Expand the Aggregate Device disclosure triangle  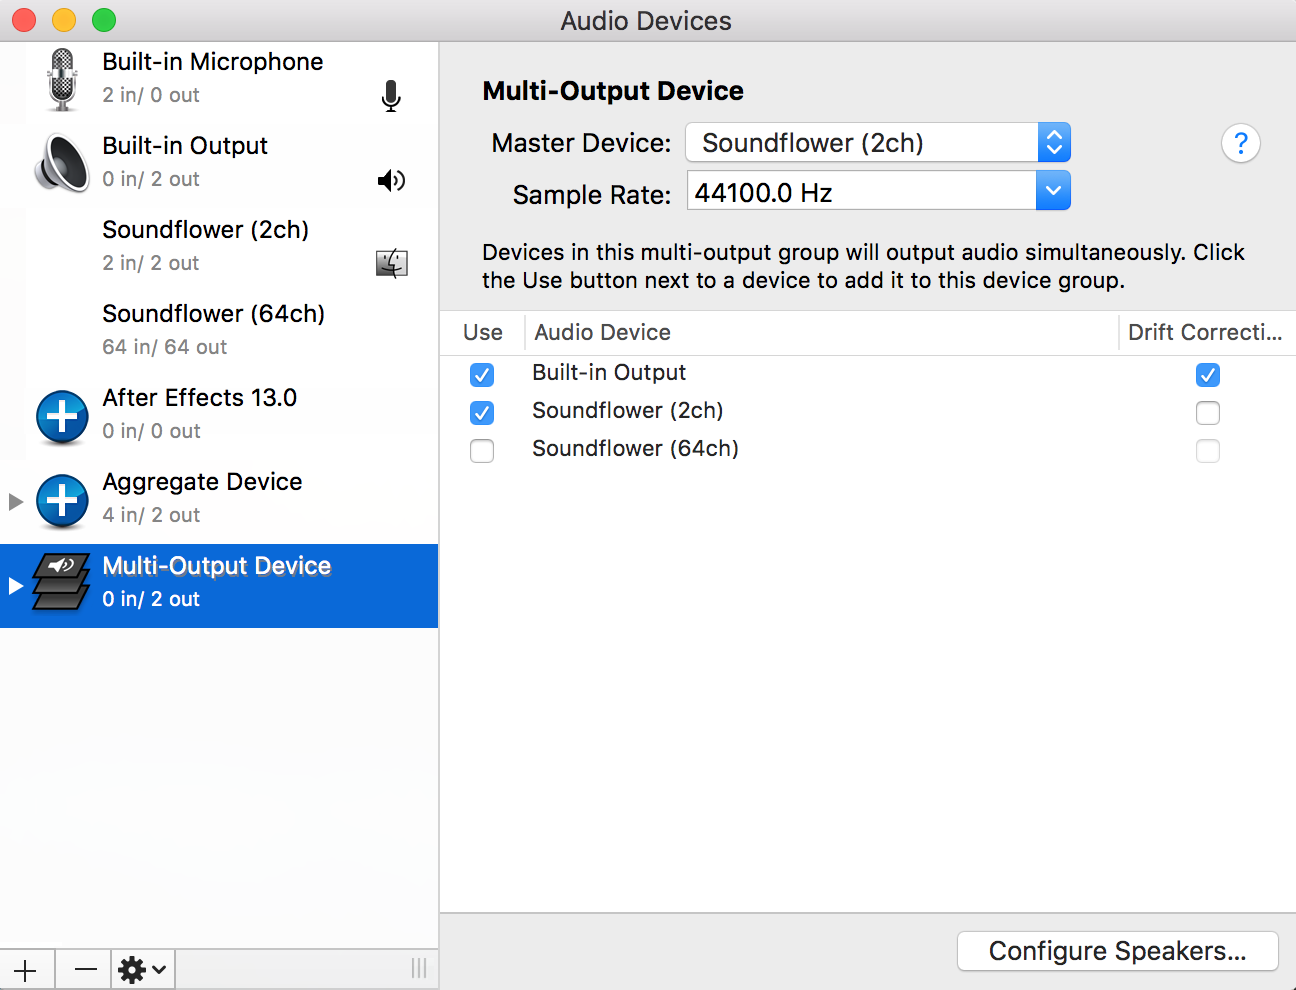click(x=15, y=501)
